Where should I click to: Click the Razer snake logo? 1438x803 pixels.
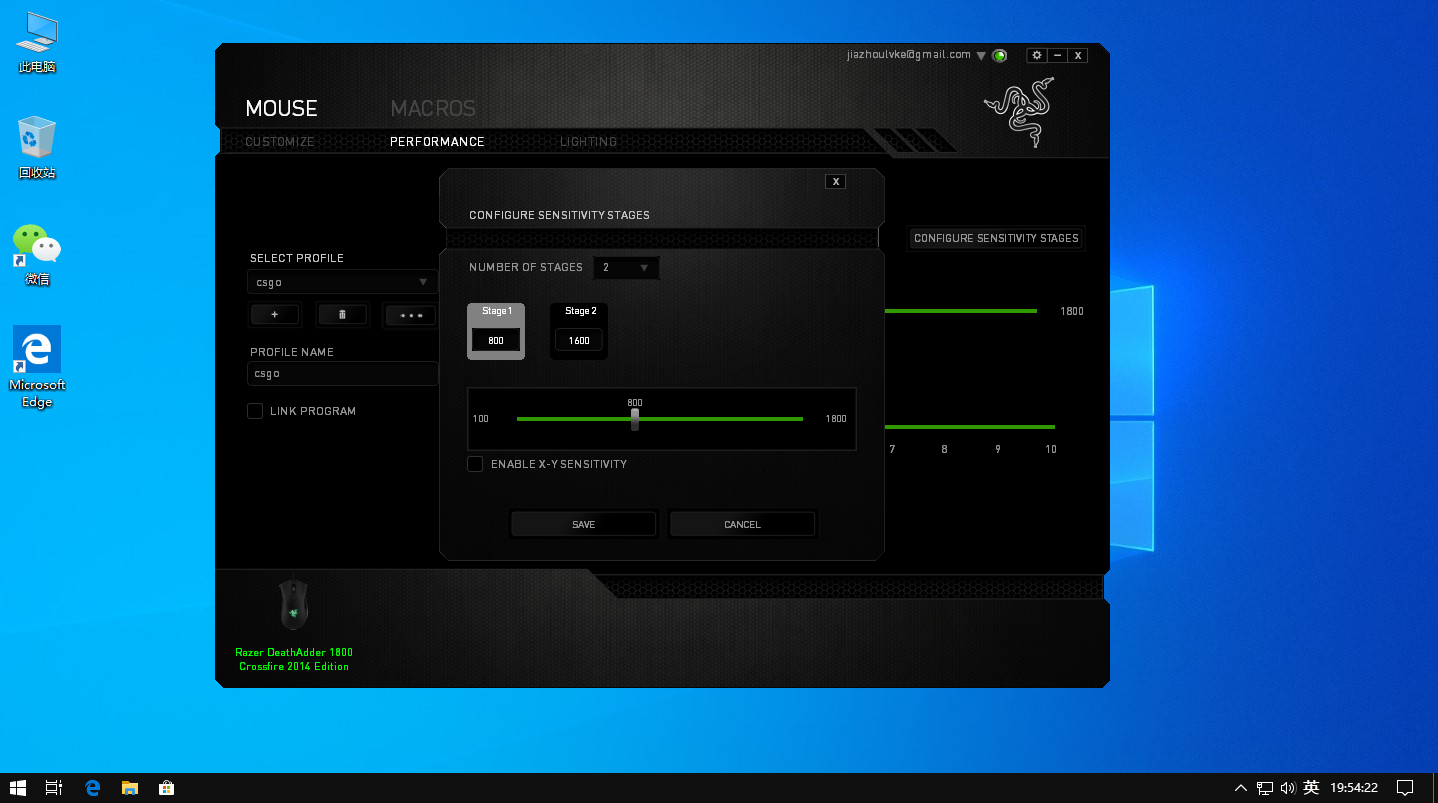[x=1020, y=111]
